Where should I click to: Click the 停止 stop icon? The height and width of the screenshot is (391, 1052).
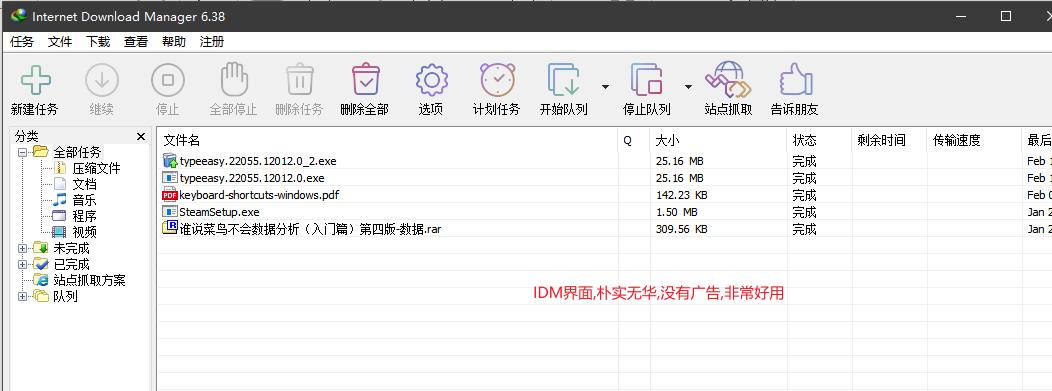click(168, 80)
